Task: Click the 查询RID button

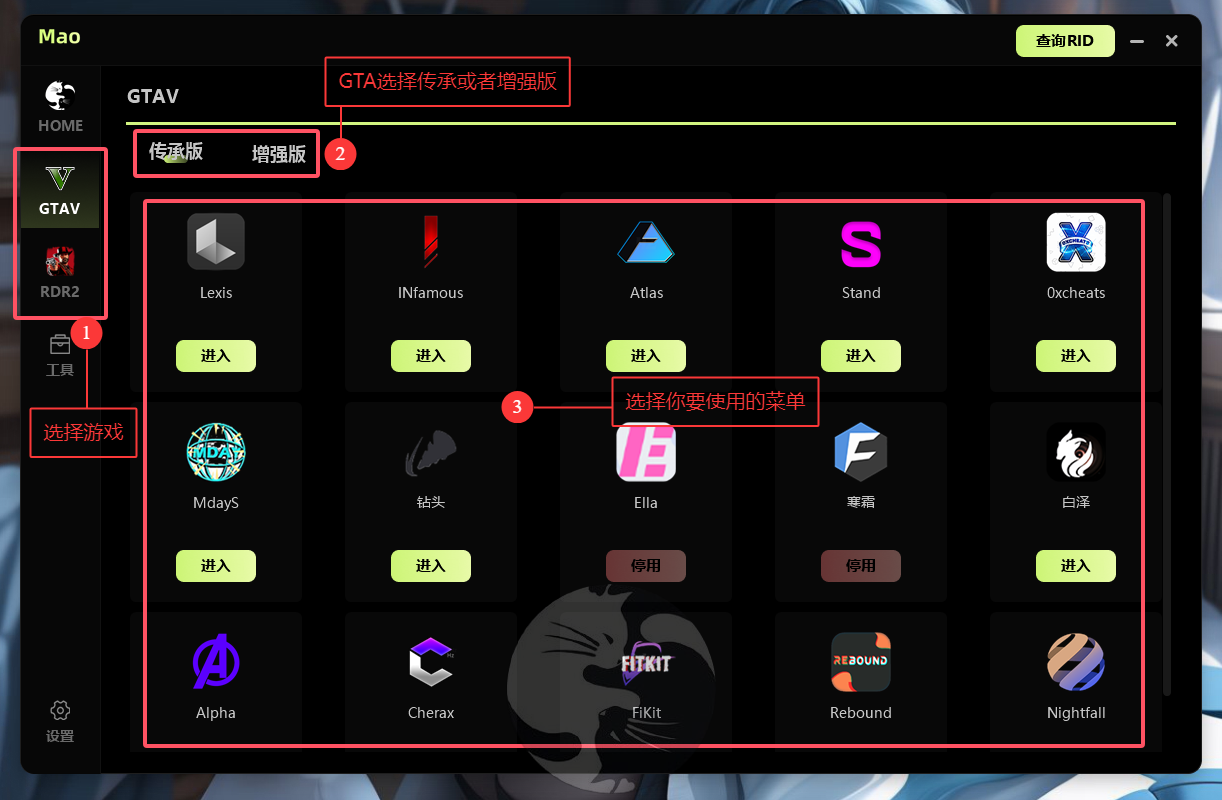Action: click(1065, 41)
